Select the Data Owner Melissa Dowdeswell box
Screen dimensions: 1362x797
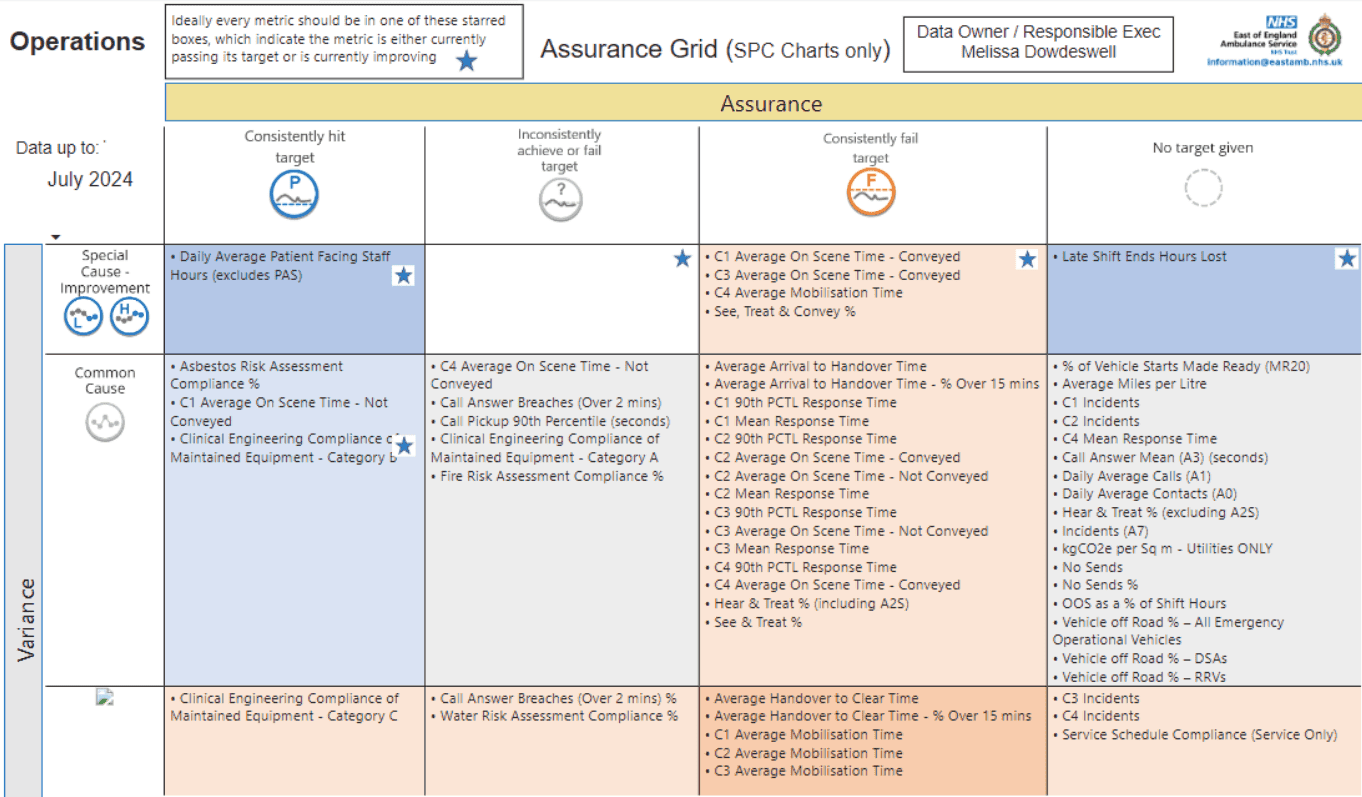coord(1037,44)
